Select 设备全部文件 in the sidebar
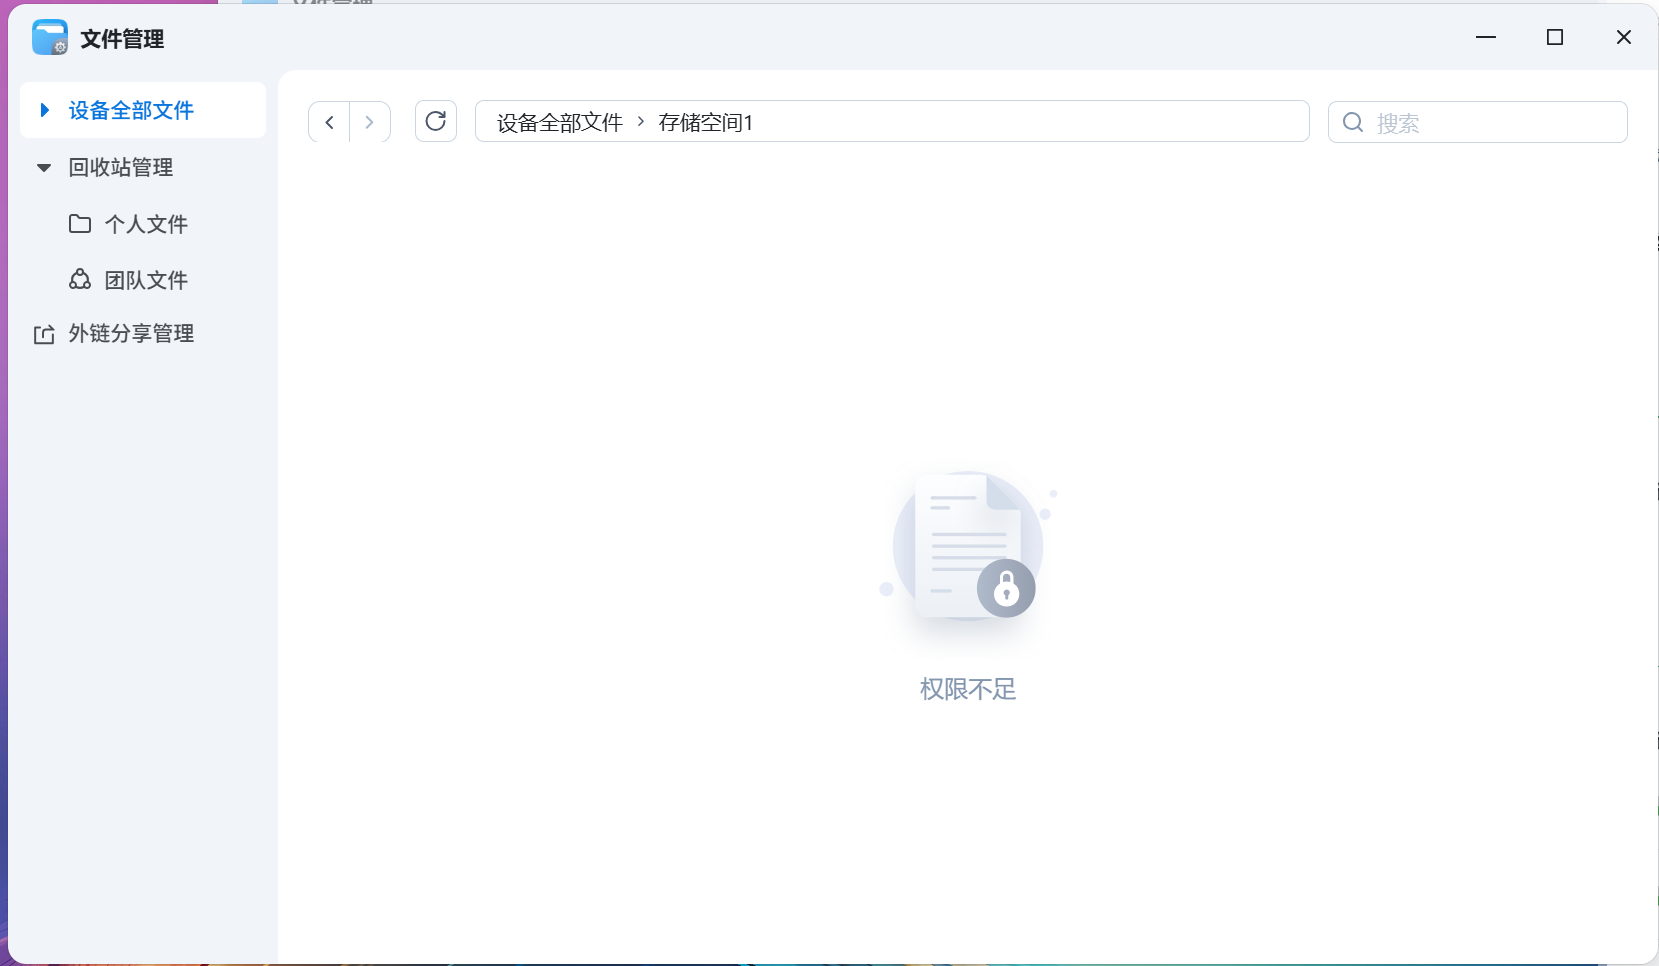The image size is (1659, 966). click(143, 110)
